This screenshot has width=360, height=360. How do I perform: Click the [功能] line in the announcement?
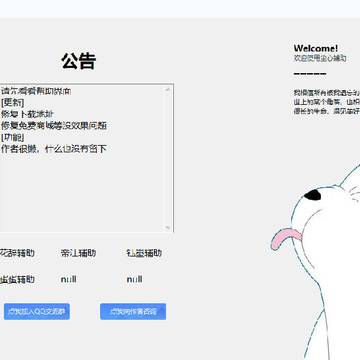click(x=12, y=137)
